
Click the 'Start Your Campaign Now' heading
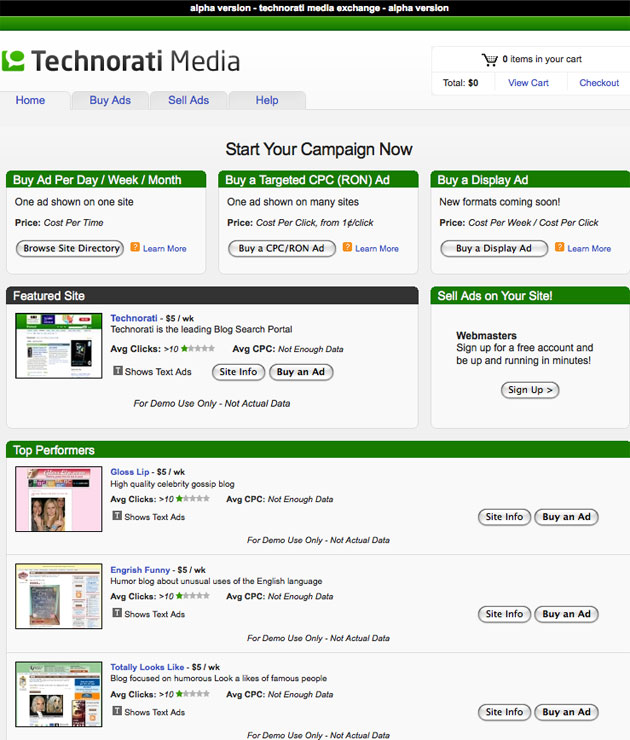tap(319, 149)
